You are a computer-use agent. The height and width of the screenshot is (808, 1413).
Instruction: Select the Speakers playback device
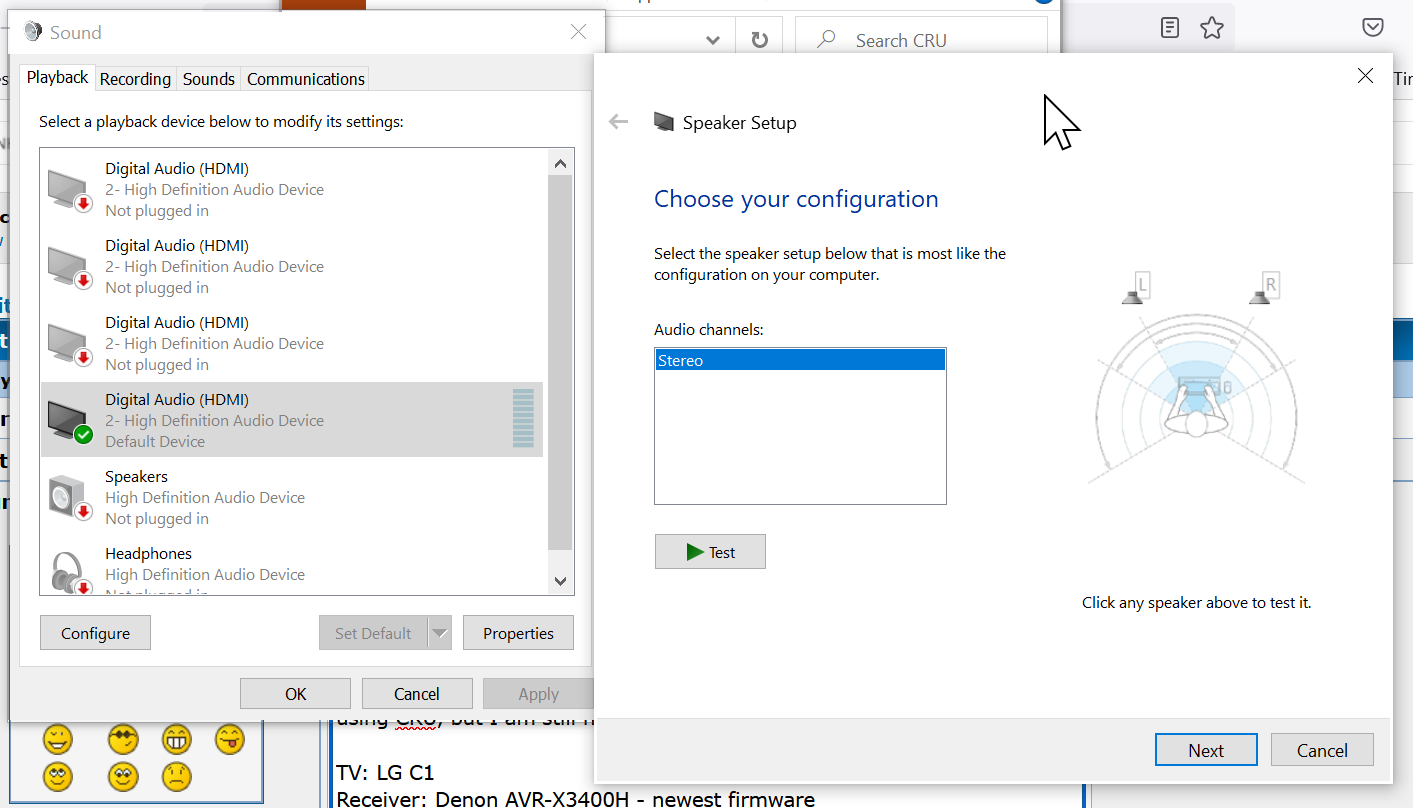(290, 497)
